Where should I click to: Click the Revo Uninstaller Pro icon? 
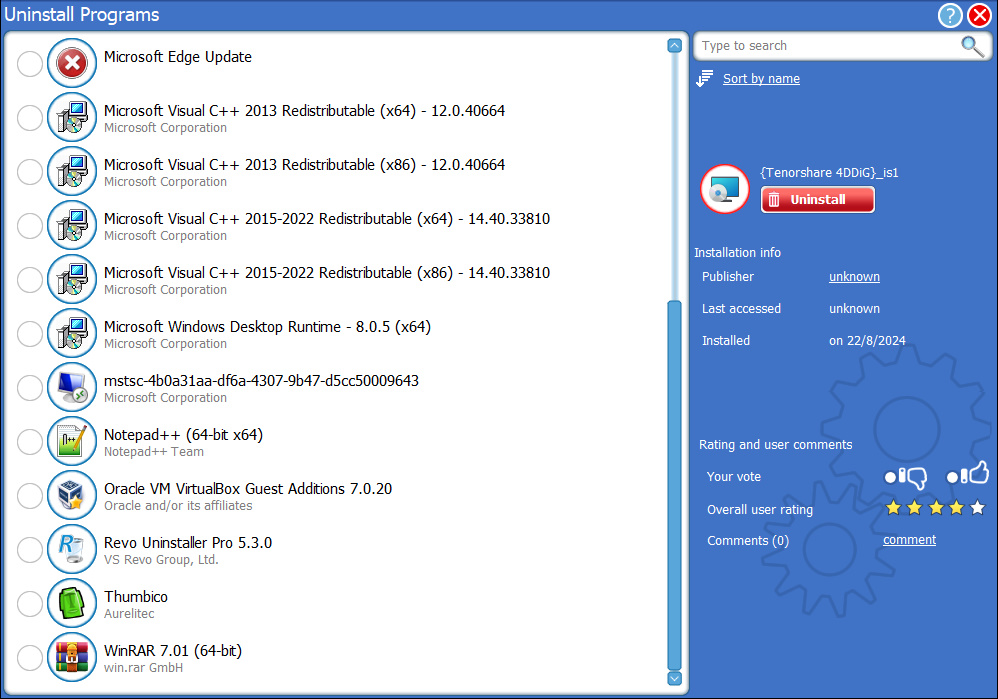[x=72, y=549]
